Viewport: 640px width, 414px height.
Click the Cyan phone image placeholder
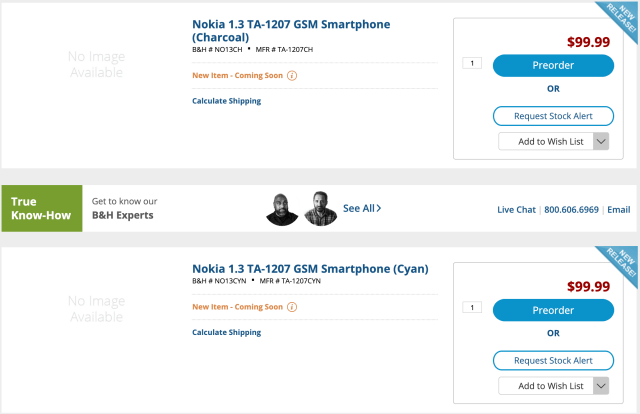(x=97, y=309)
